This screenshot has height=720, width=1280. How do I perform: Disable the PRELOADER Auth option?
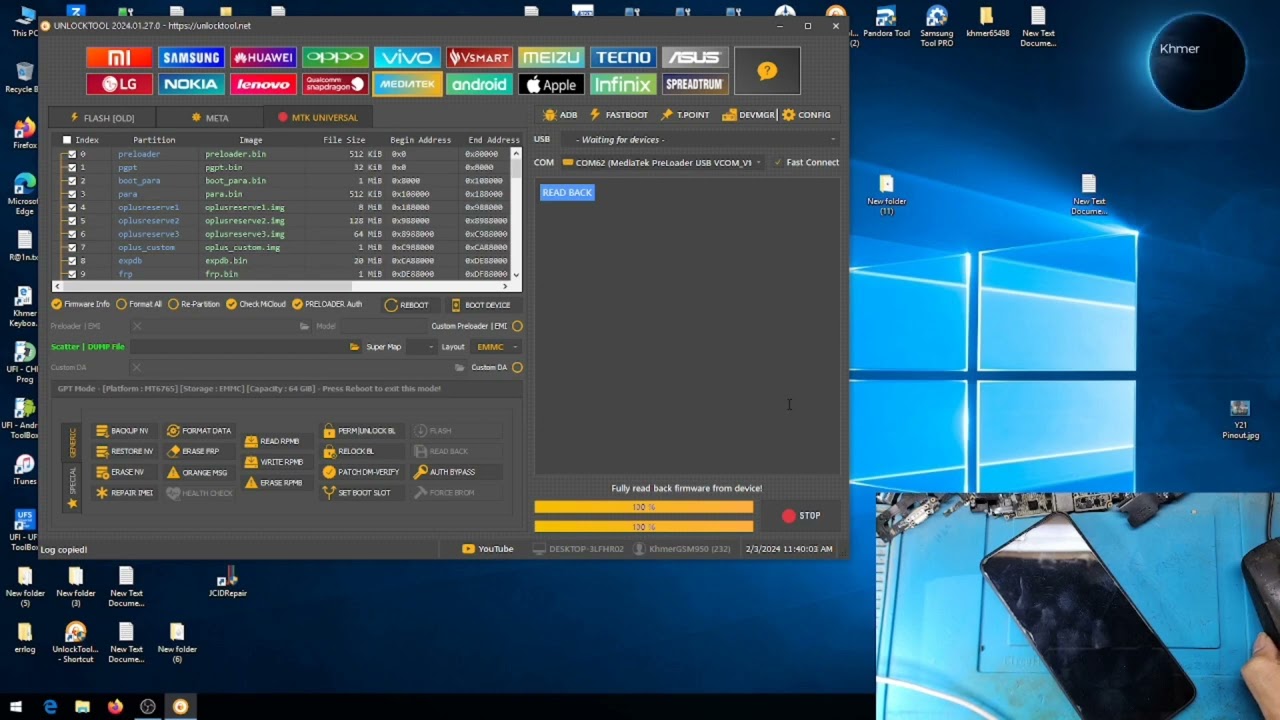pos(298,304)
